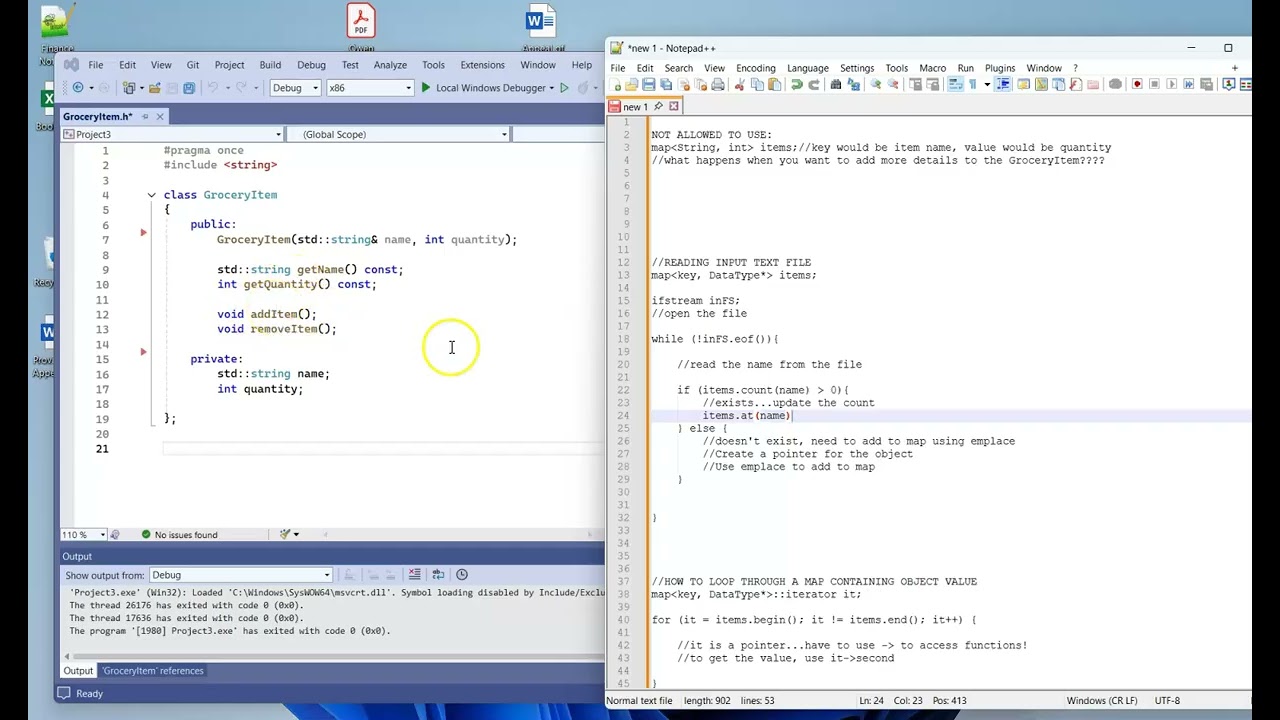The width and height of the screenshot is (1280, 720).
Task: Click the Copy icon in Notepad++ toolbar
Action: coord(757,85)
